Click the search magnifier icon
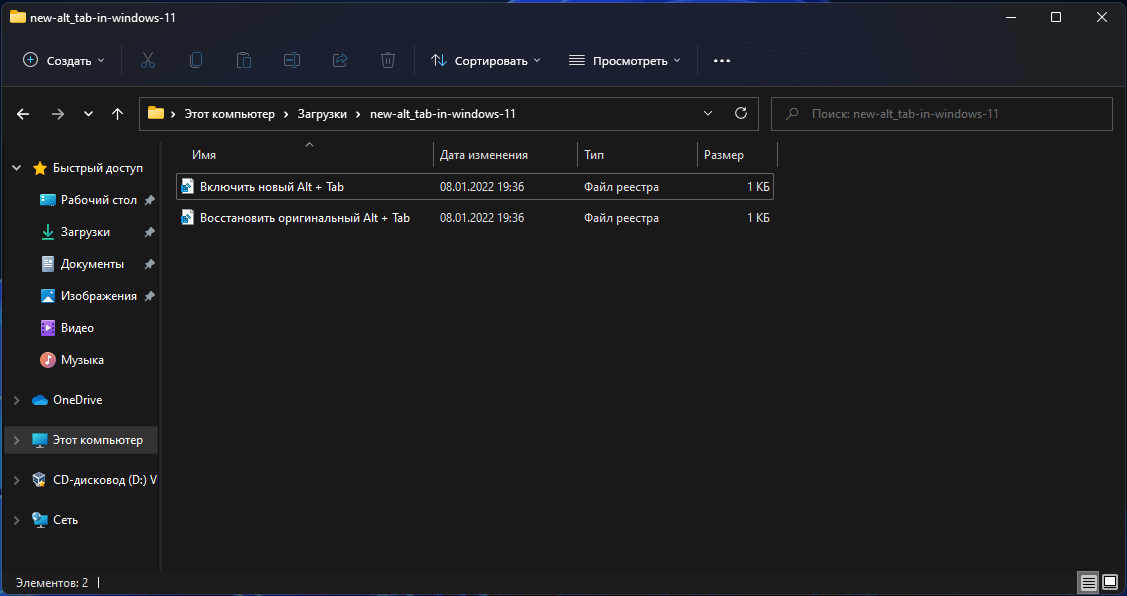1127x596 pixels. click(791, 114)
